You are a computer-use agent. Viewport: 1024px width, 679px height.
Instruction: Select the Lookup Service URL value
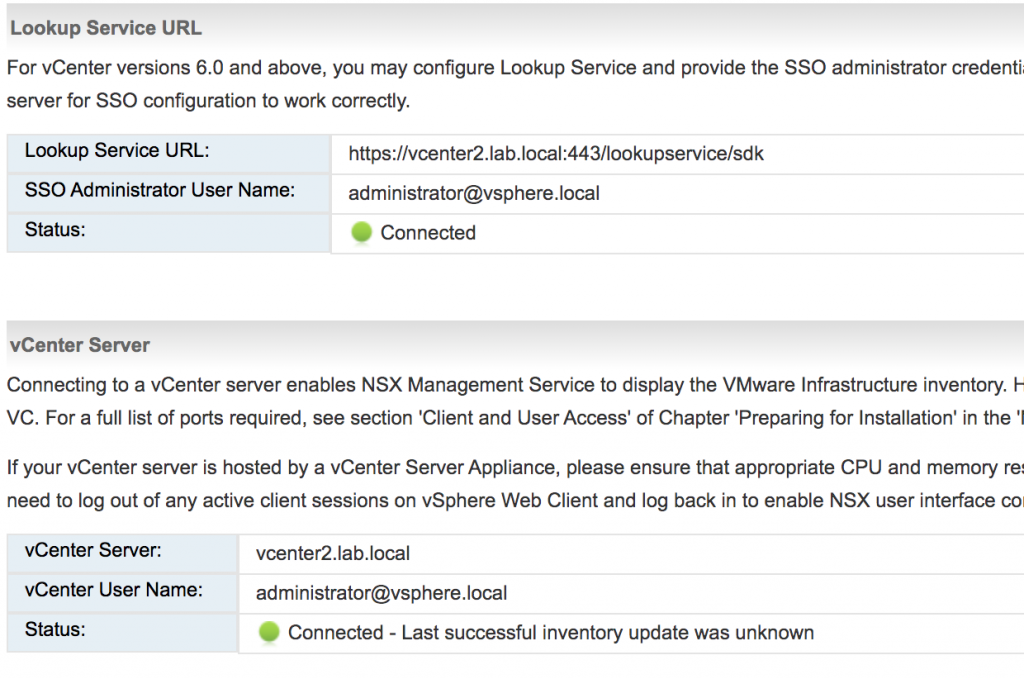click(556, 153)
